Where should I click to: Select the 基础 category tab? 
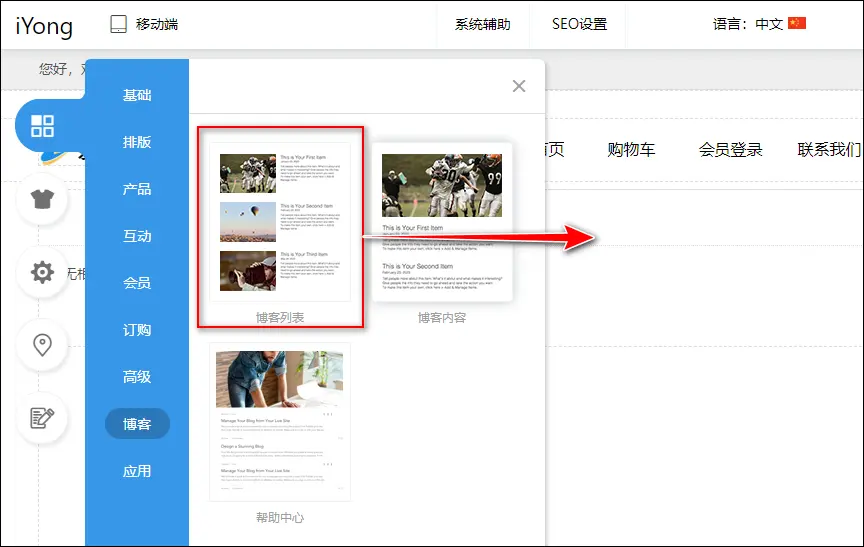pyautogui.click(x=137, y=95)
